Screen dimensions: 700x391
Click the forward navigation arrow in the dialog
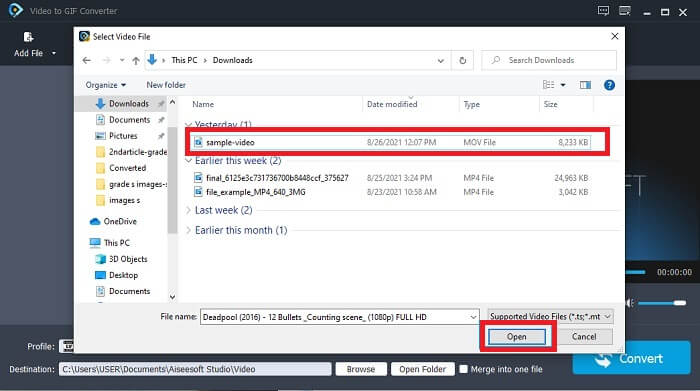coord(106,60)
